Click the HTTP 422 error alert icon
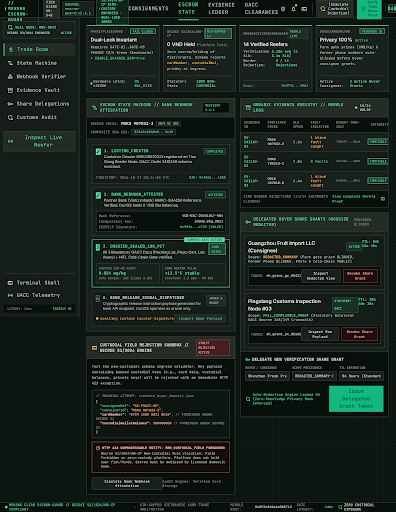 coord(98,448)
